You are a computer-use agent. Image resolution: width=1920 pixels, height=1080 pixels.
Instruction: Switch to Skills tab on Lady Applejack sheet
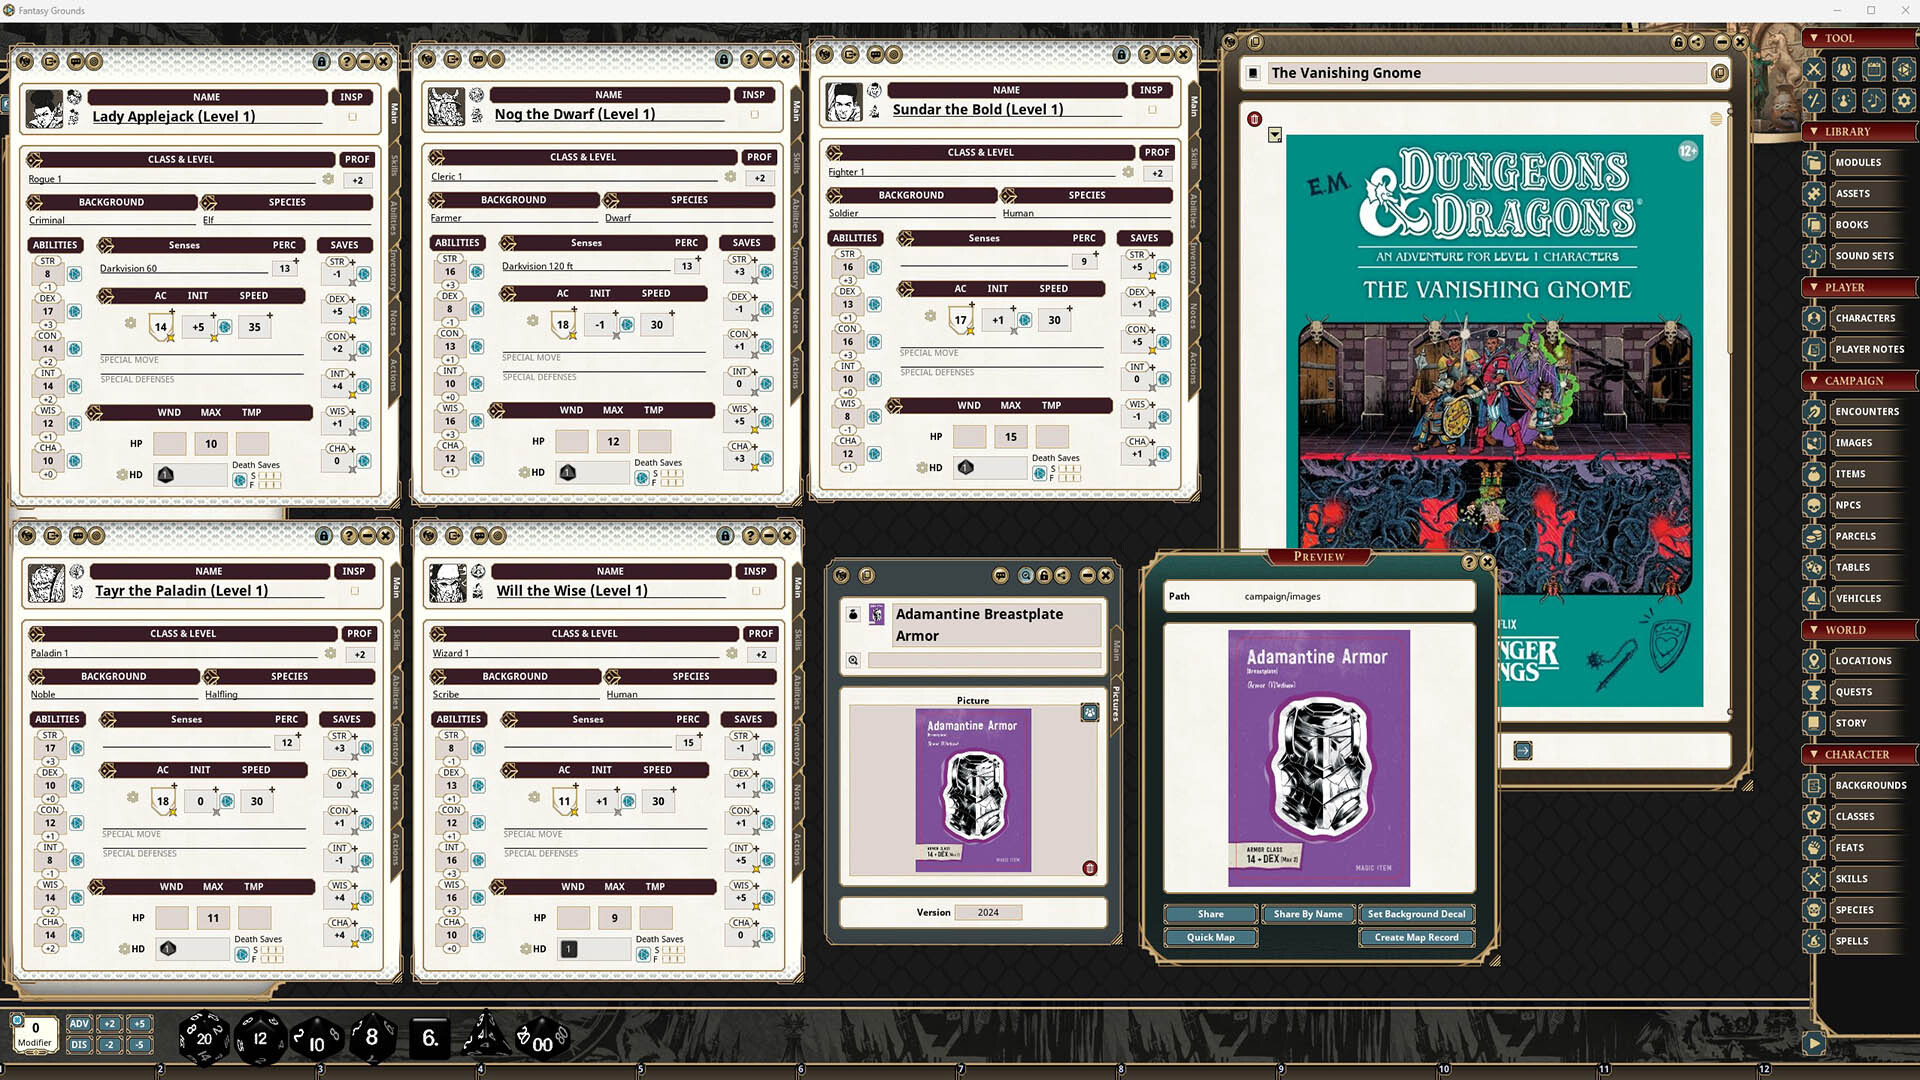click(x=395, y=165)
